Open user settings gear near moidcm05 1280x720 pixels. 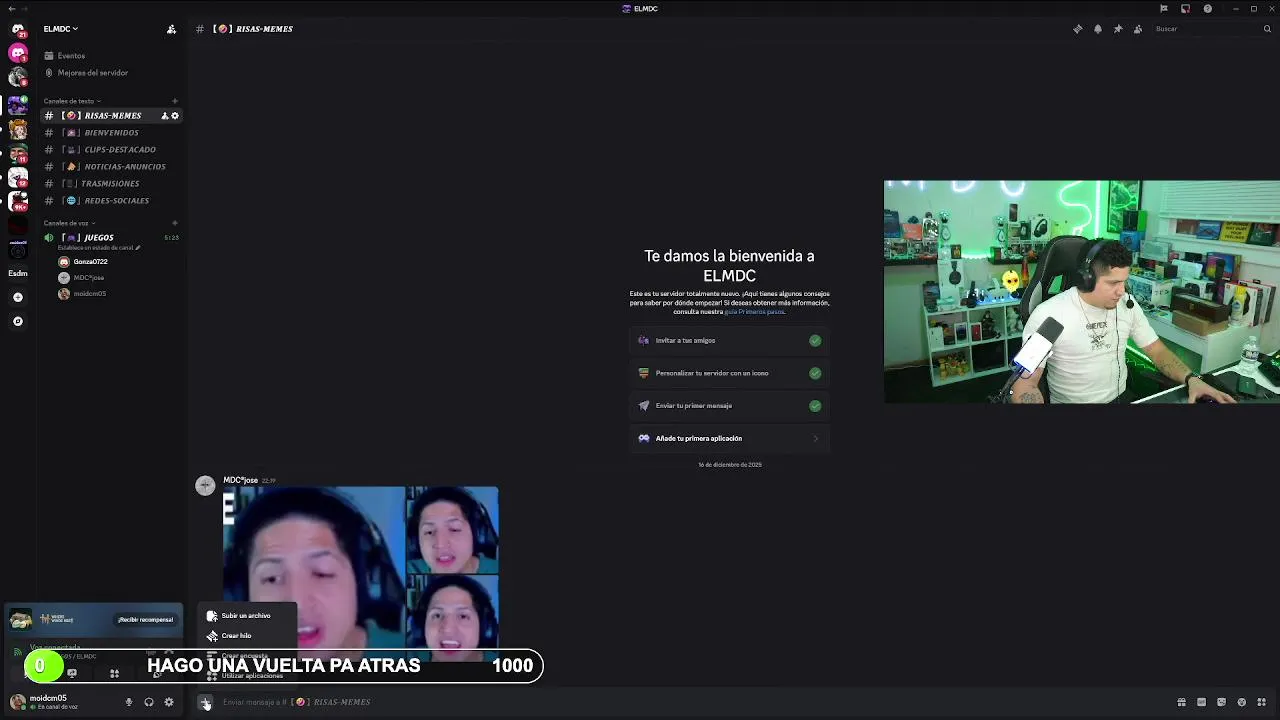click(x=169, y=702)
